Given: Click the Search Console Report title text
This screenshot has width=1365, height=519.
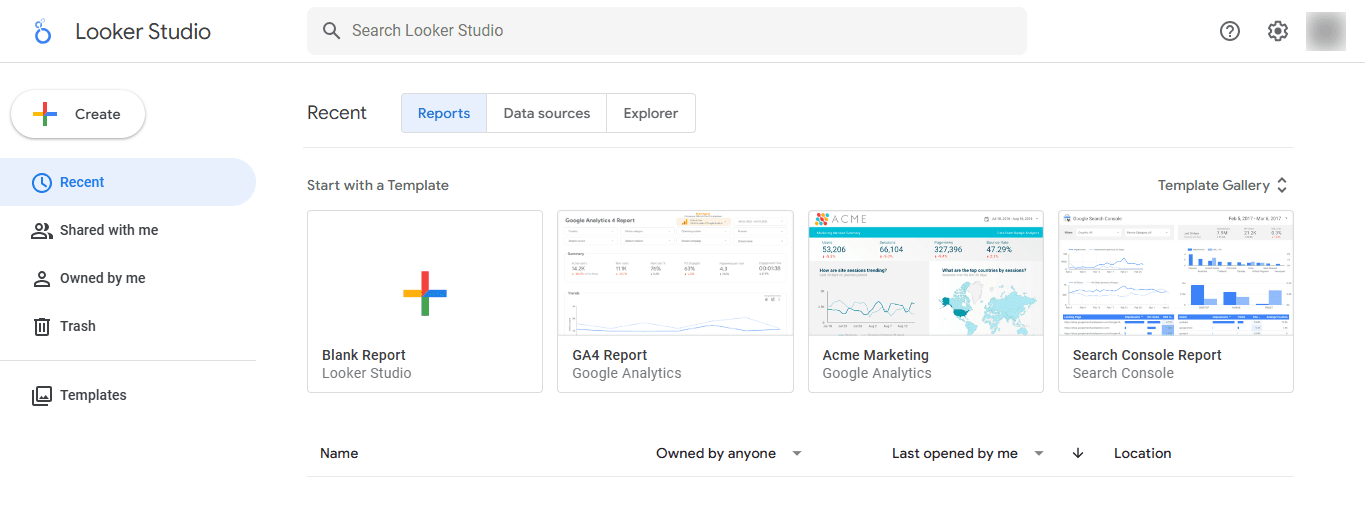Looking at the screenshot, I should tap(1147, 355).
